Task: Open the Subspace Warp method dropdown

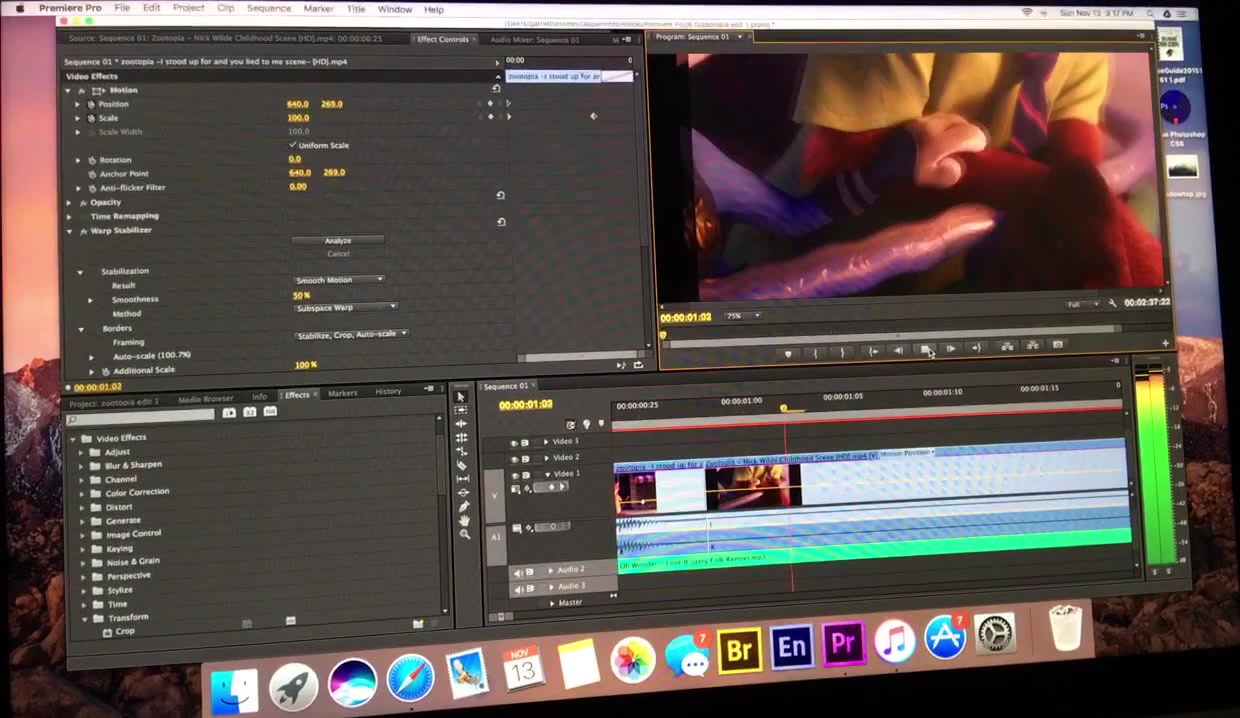Action: tap(345, 307)
